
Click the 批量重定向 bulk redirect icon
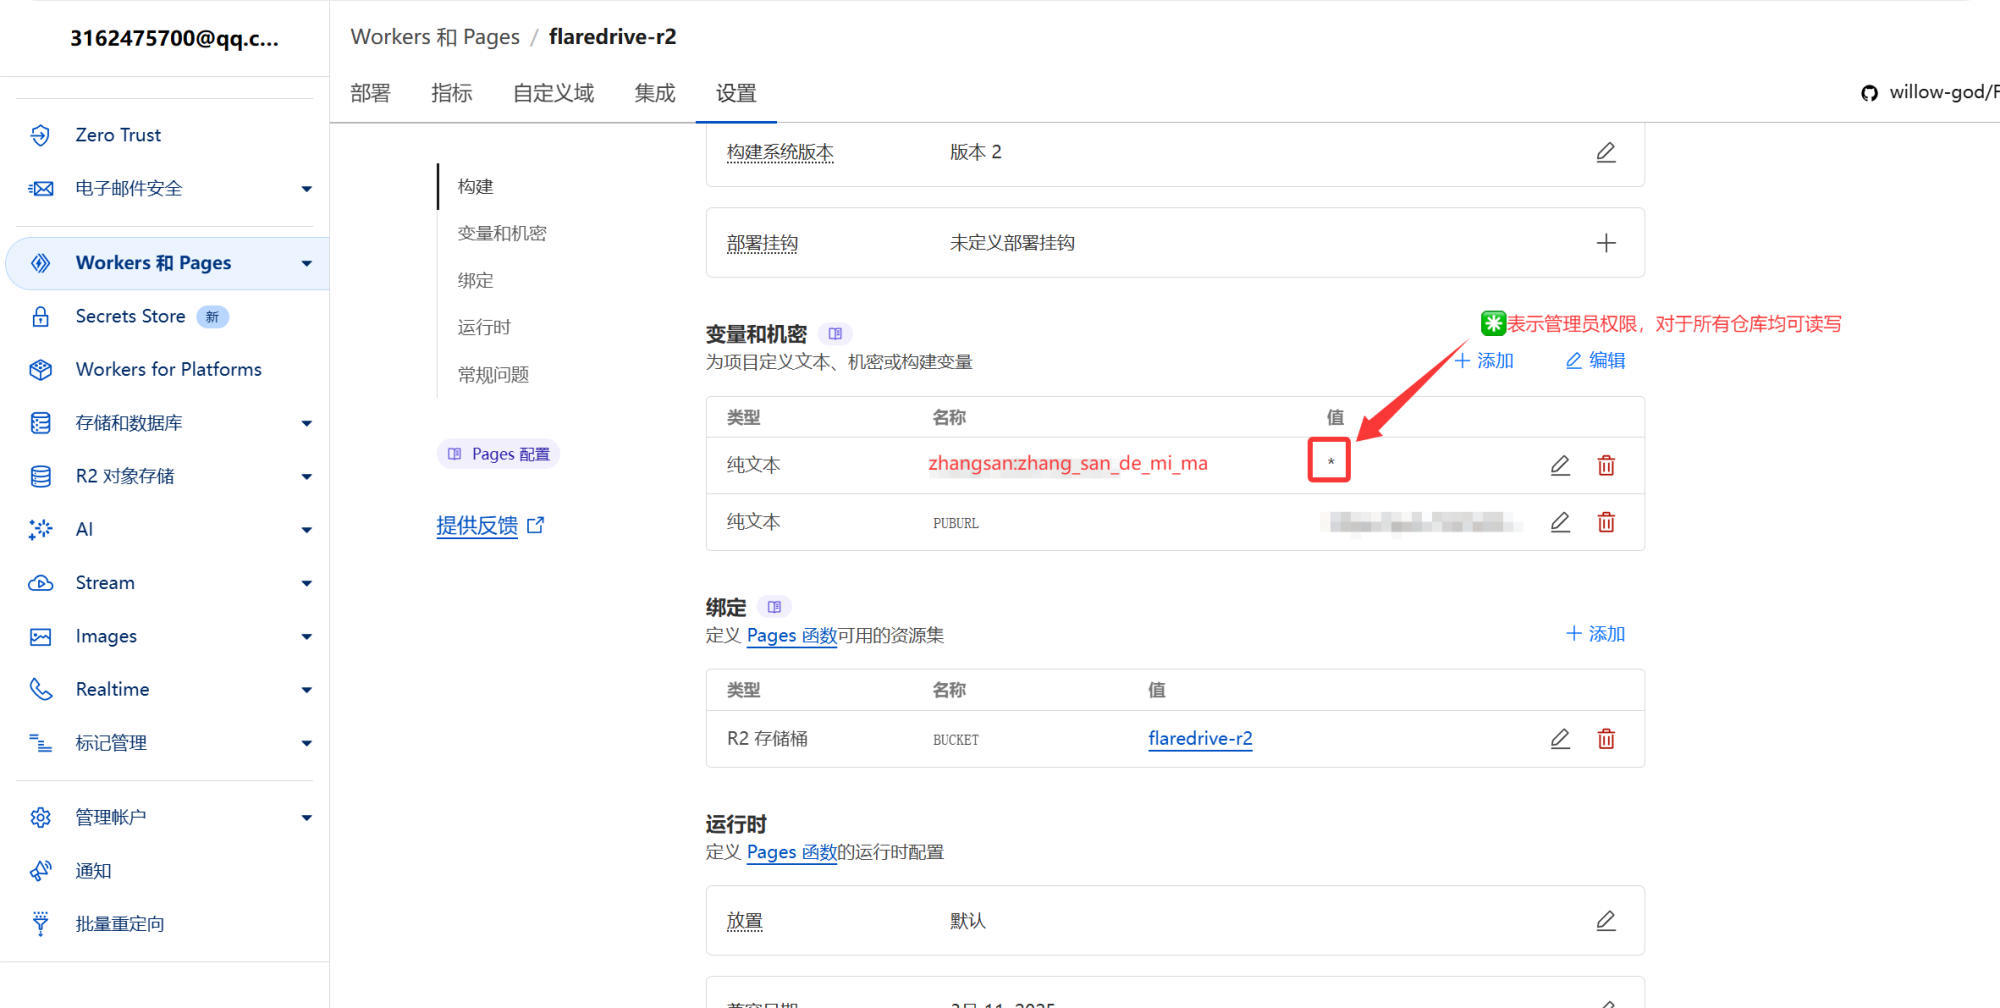[x=40, y=923]
